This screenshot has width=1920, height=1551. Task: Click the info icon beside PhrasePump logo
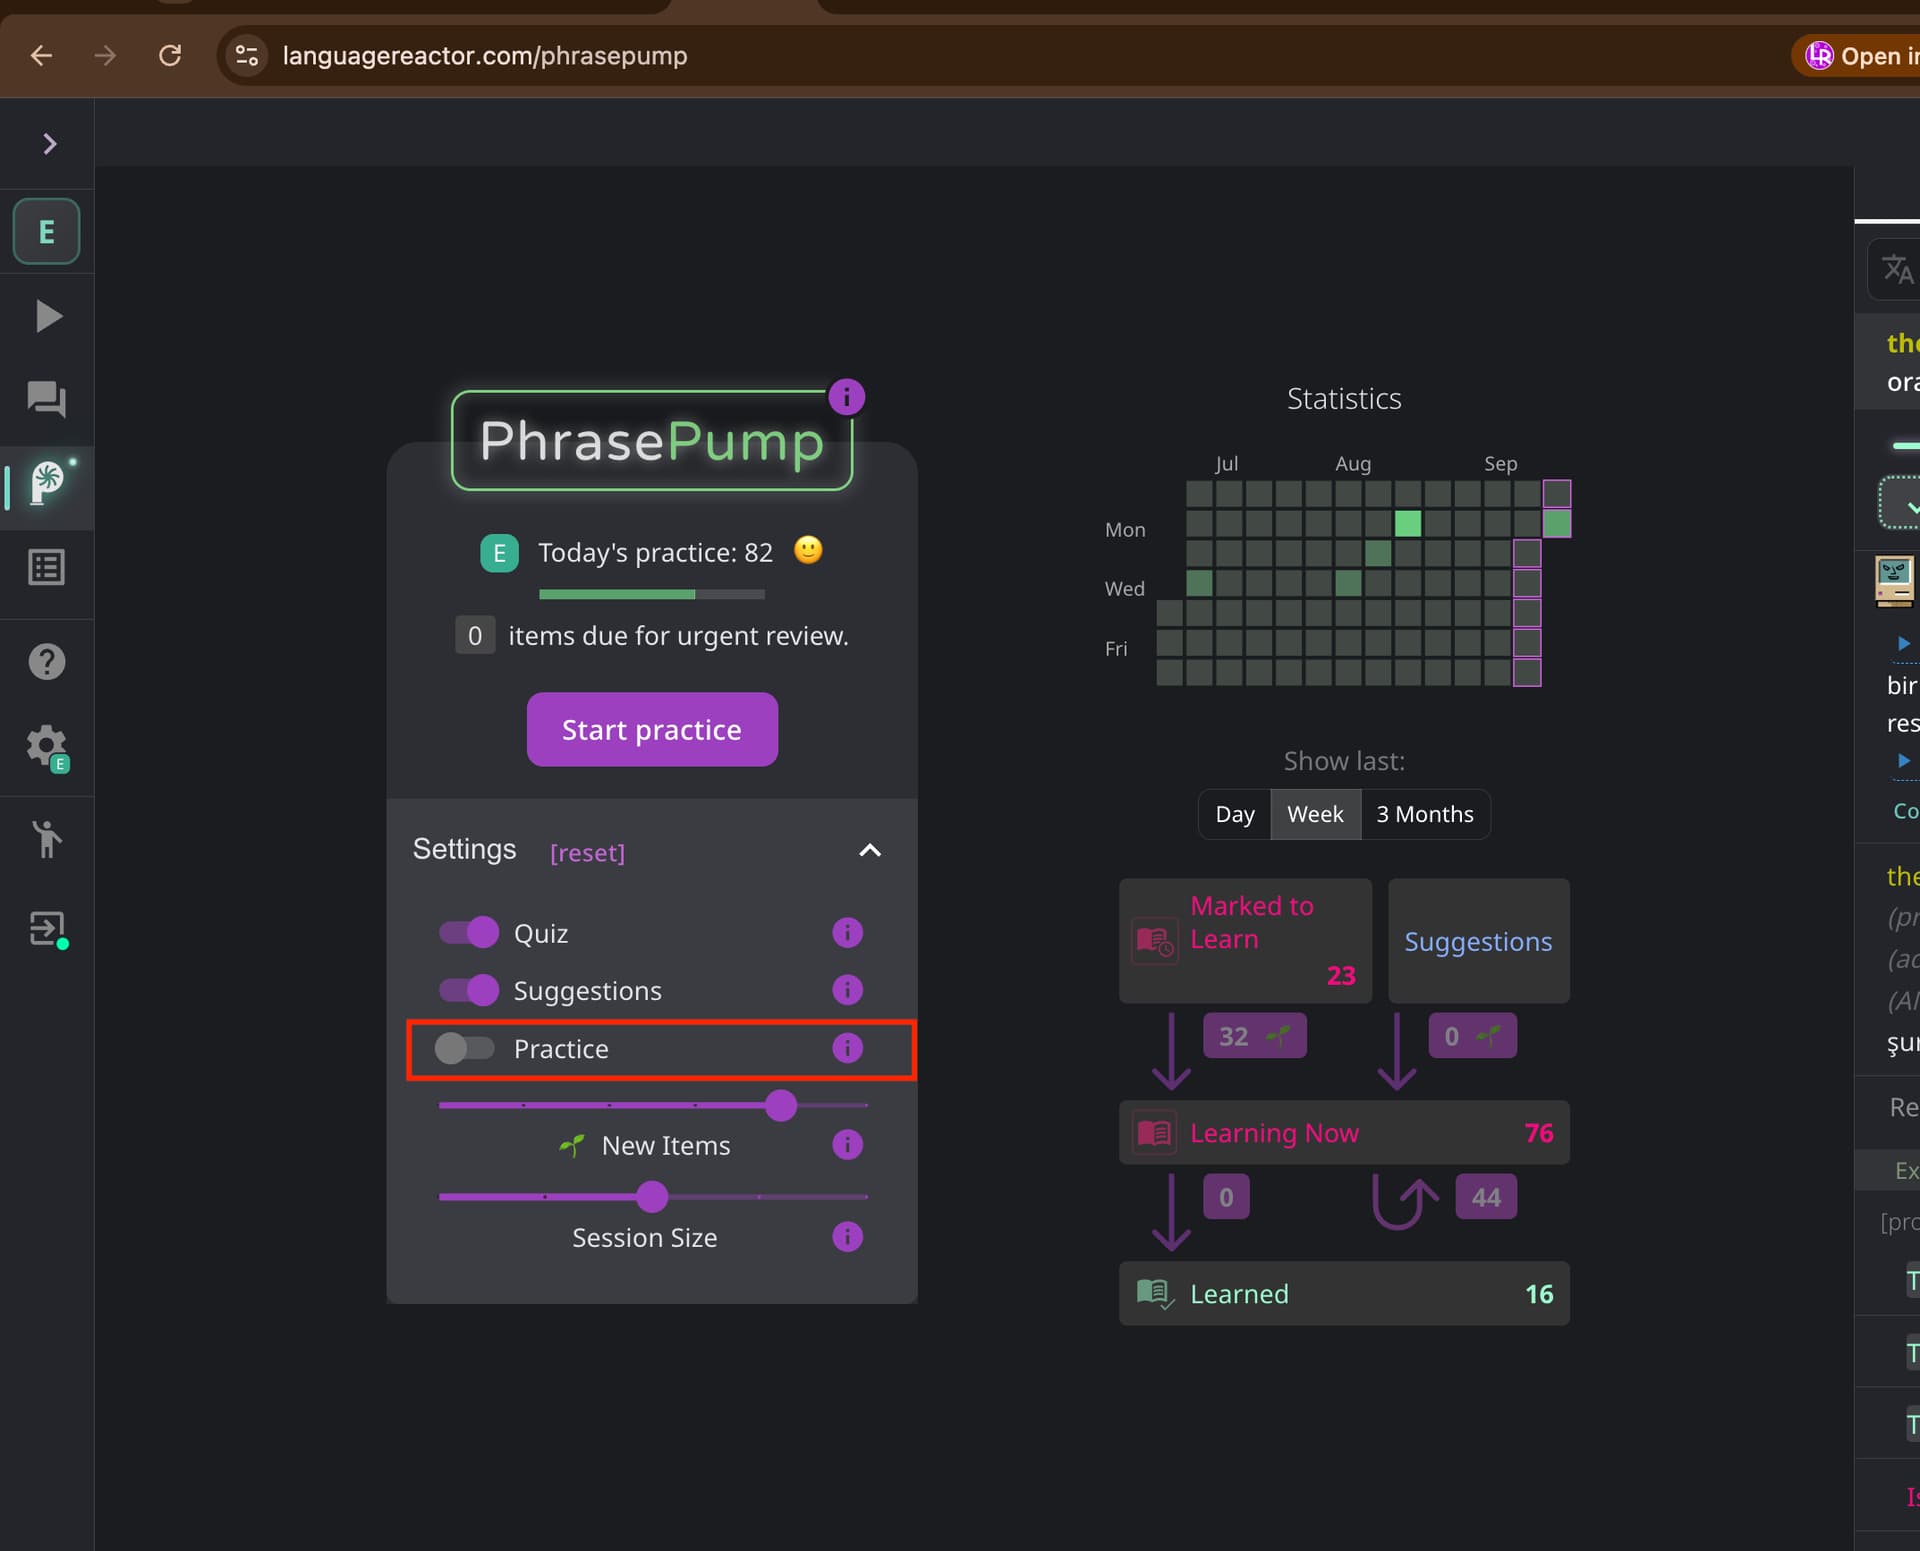pos(846,397)
